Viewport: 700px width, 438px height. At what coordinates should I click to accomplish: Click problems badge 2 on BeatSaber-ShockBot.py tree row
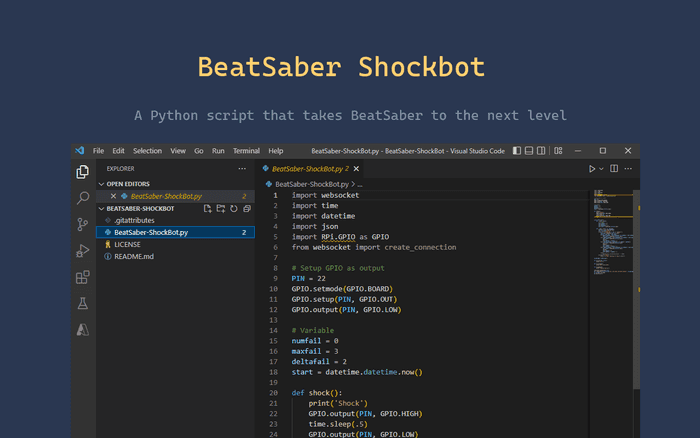point(244,232)
